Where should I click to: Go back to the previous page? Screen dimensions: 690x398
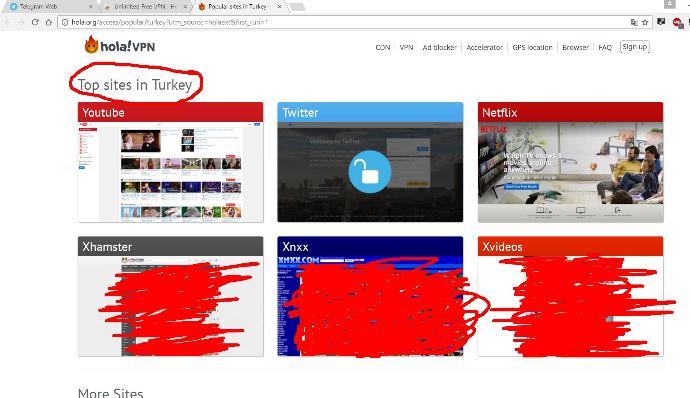pyautogui.click(x=8, y=22)
